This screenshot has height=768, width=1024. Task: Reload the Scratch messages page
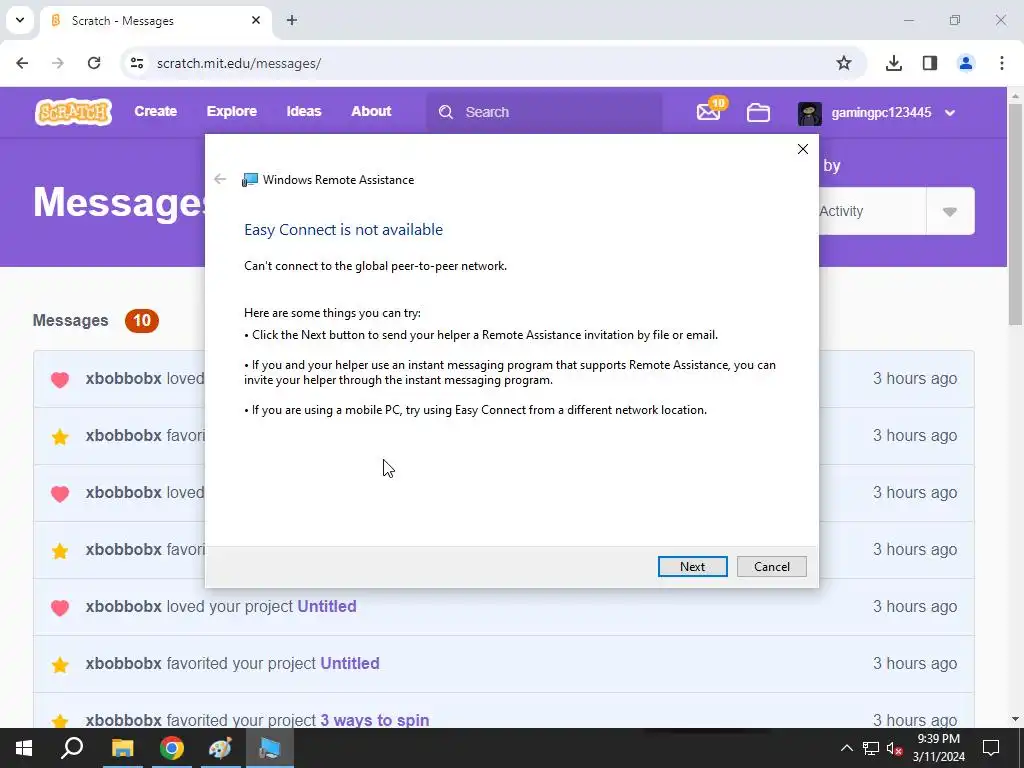[x=94, y=63]
